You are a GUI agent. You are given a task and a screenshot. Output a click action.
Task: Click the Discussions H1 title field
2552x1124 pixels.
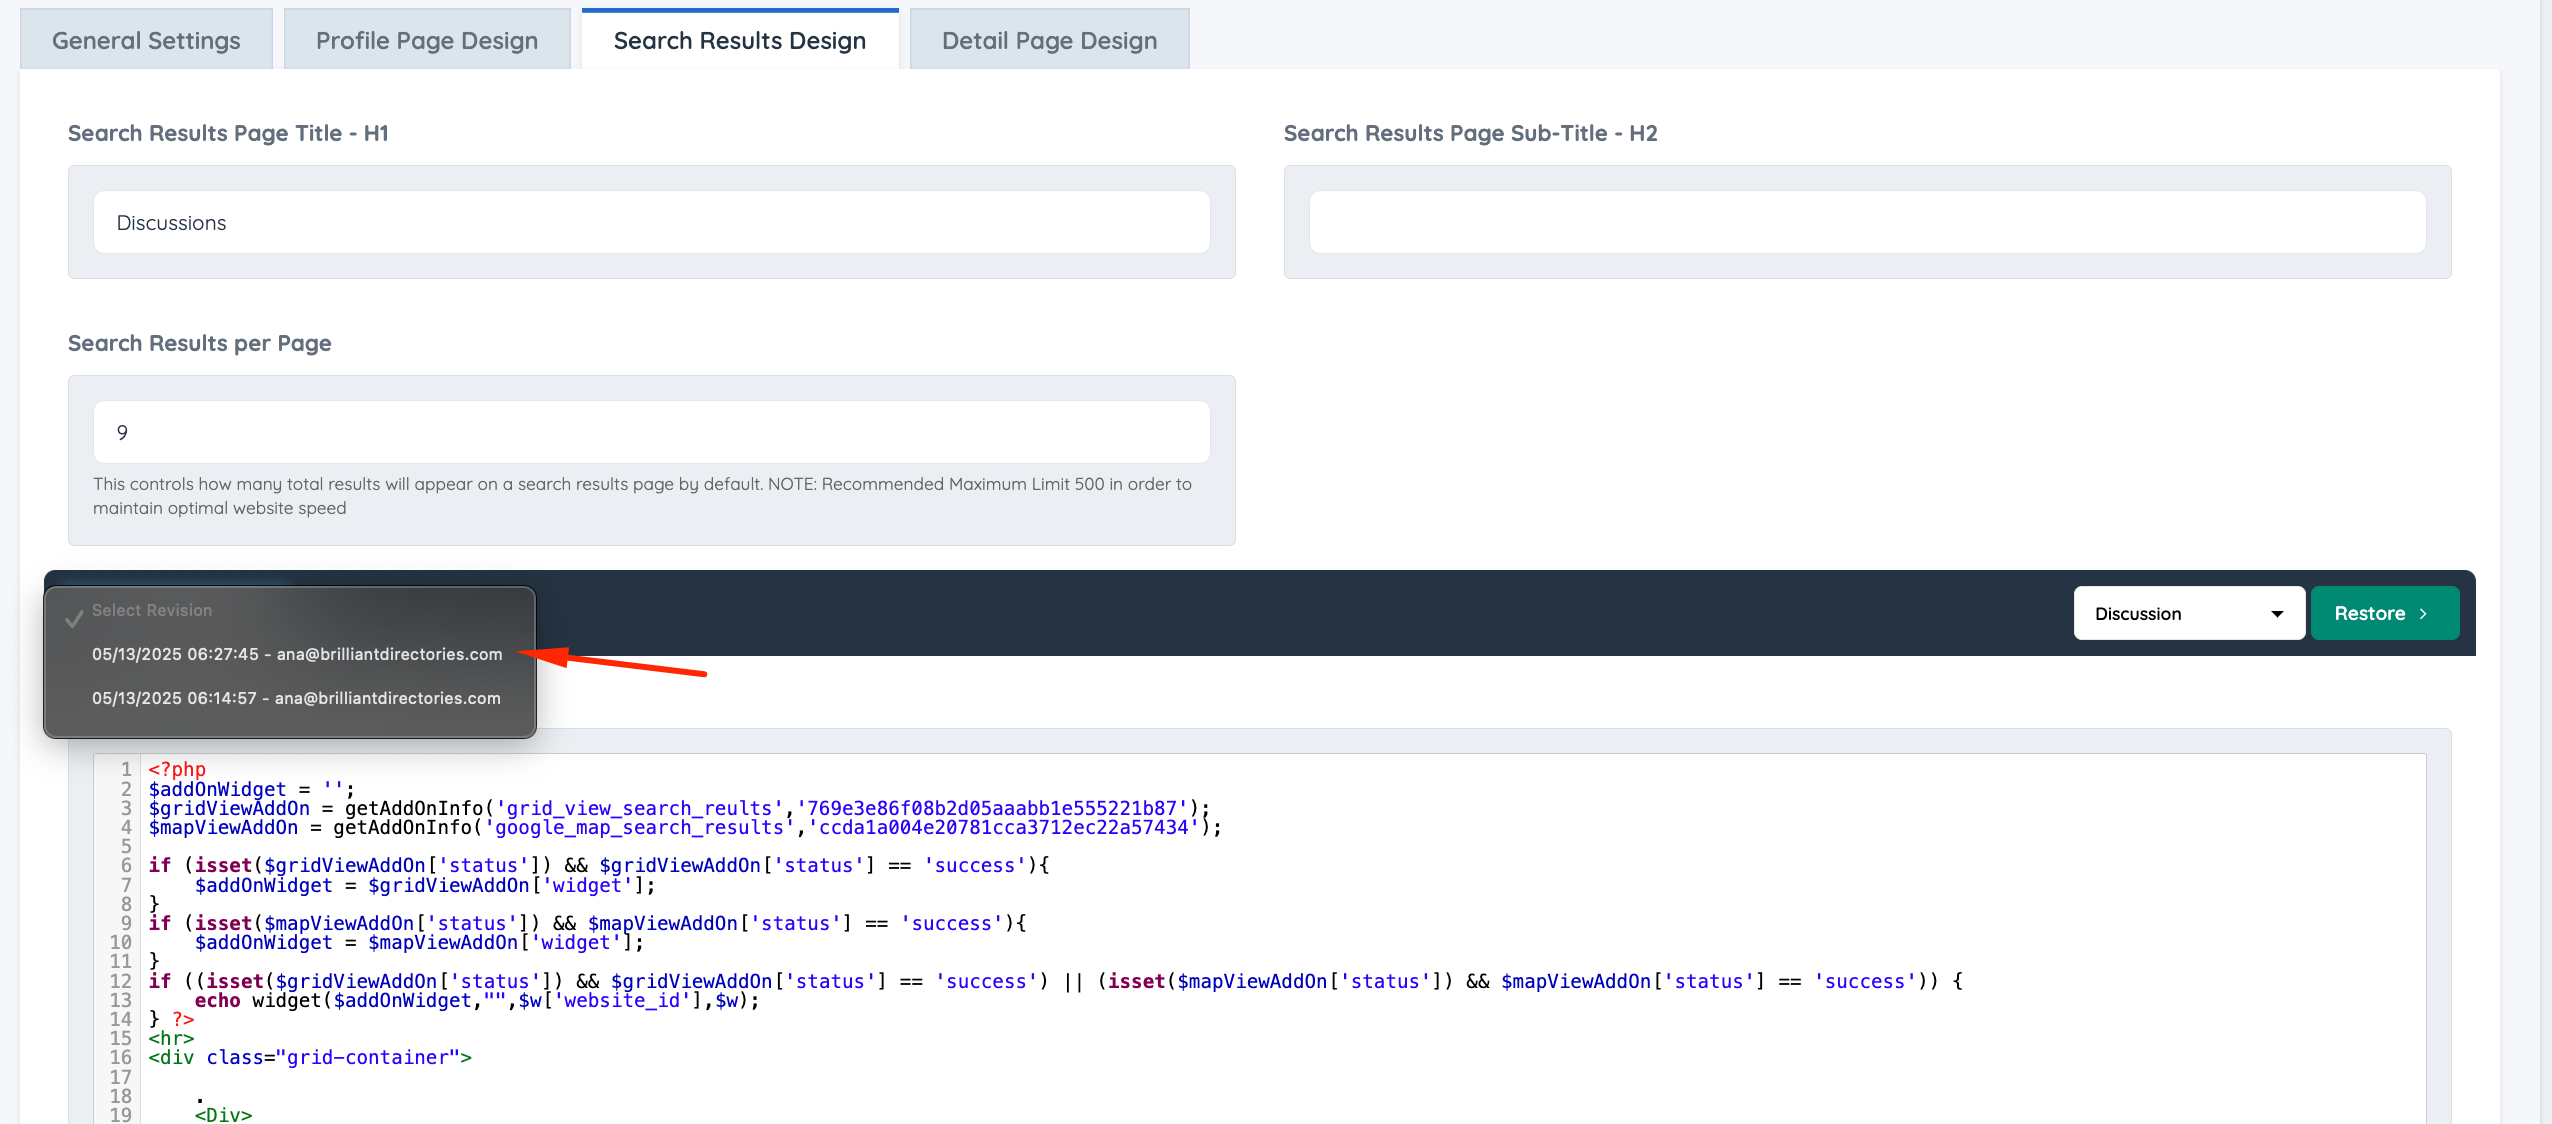[651, 223]
